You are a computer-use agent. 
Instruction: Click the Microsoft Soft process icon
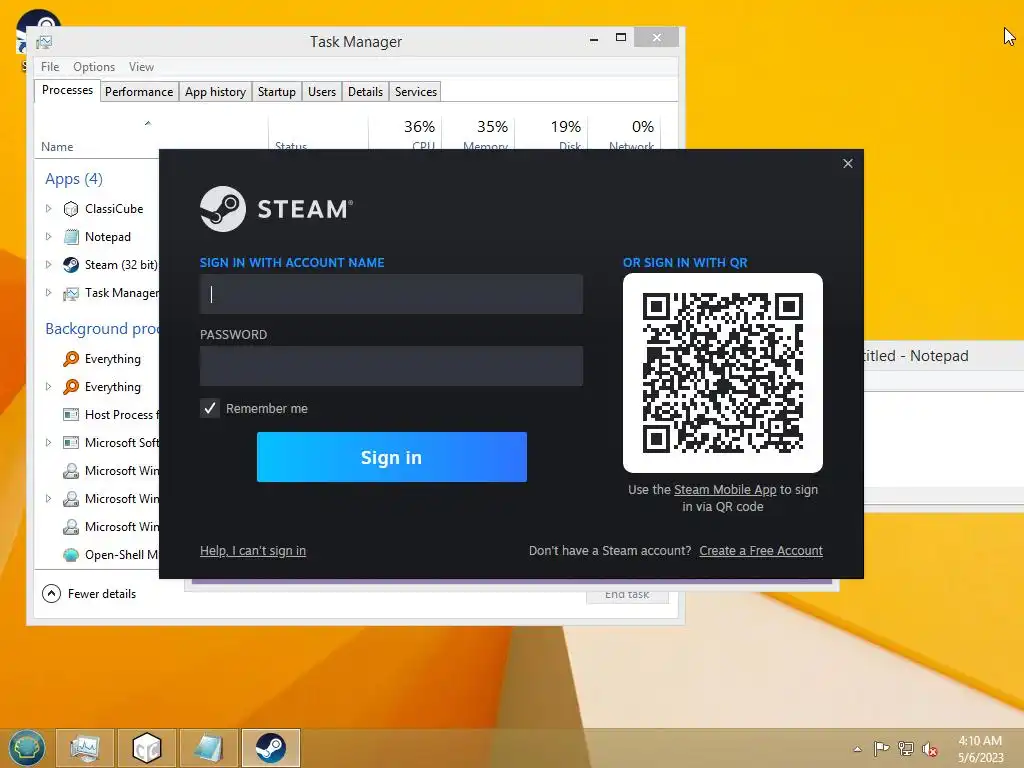71,443
